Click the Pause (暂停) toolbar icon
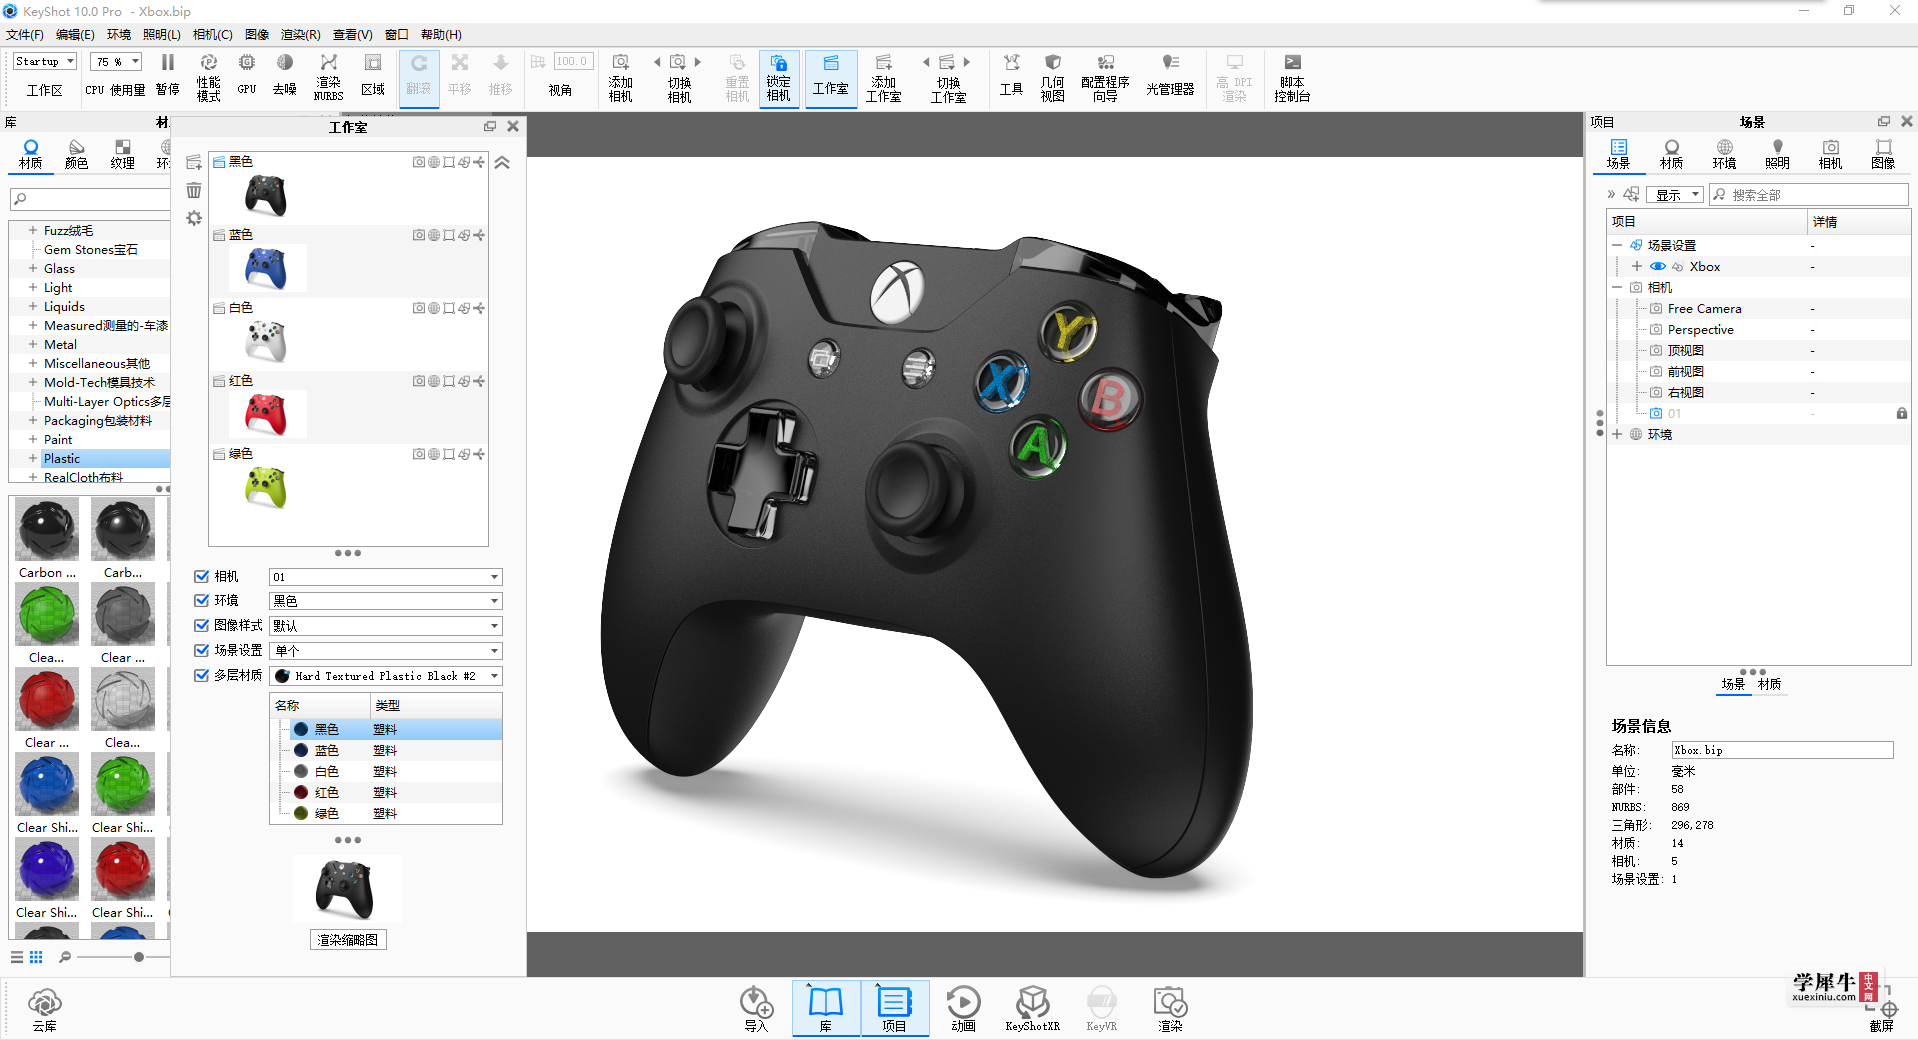 click(167, 75)
